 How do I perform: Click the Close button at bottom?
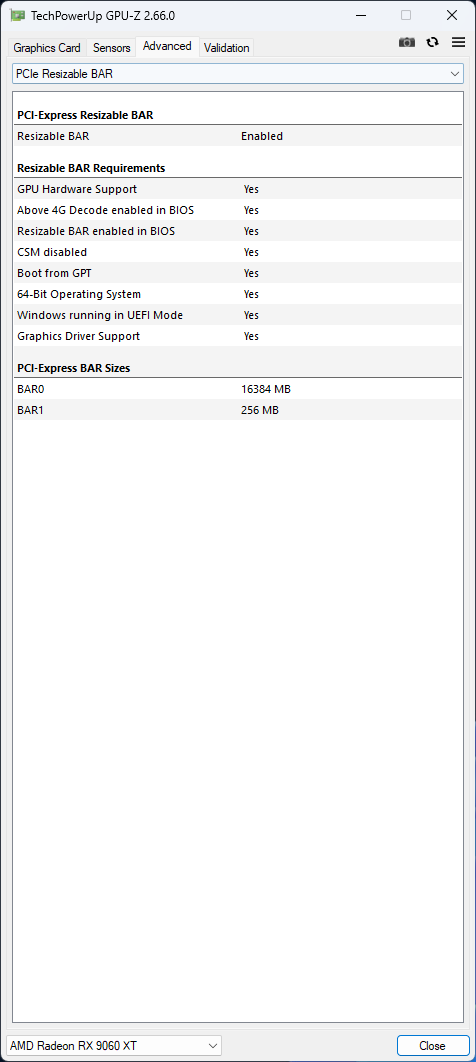pos(433,1045)
